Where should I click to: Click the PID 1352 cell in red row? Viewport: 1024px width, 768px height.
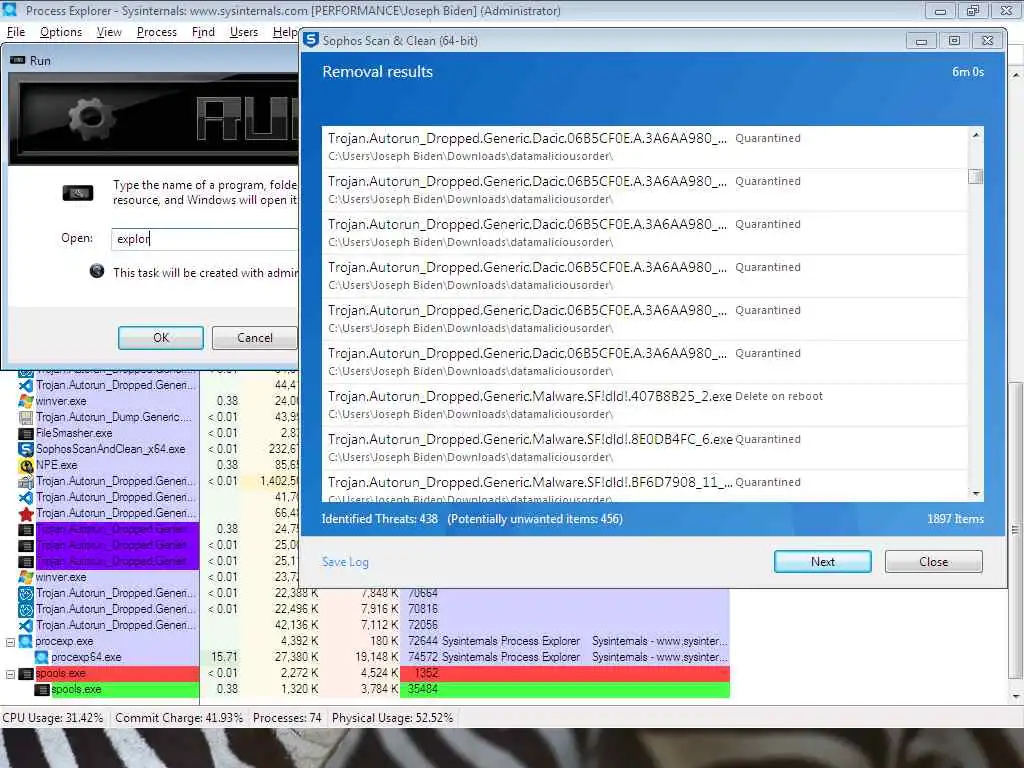tap(426, 673)
